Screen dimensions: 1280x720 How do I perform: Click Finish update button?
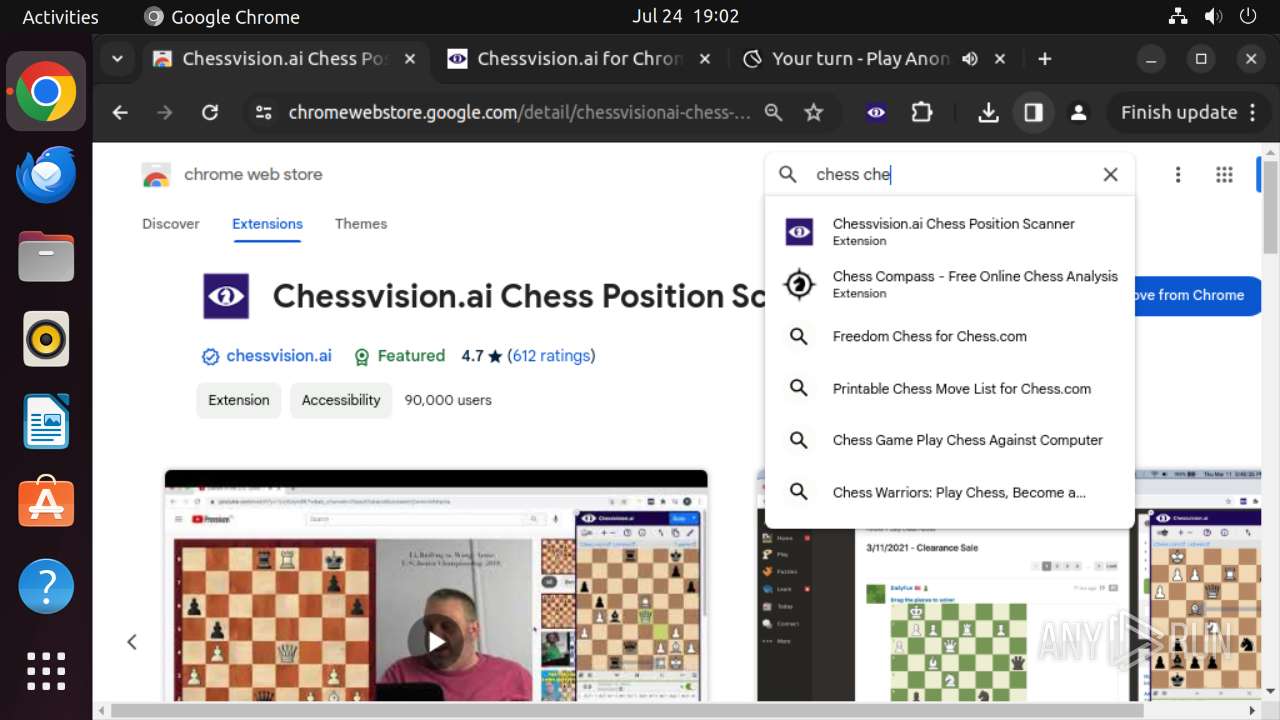point(1179,113)
